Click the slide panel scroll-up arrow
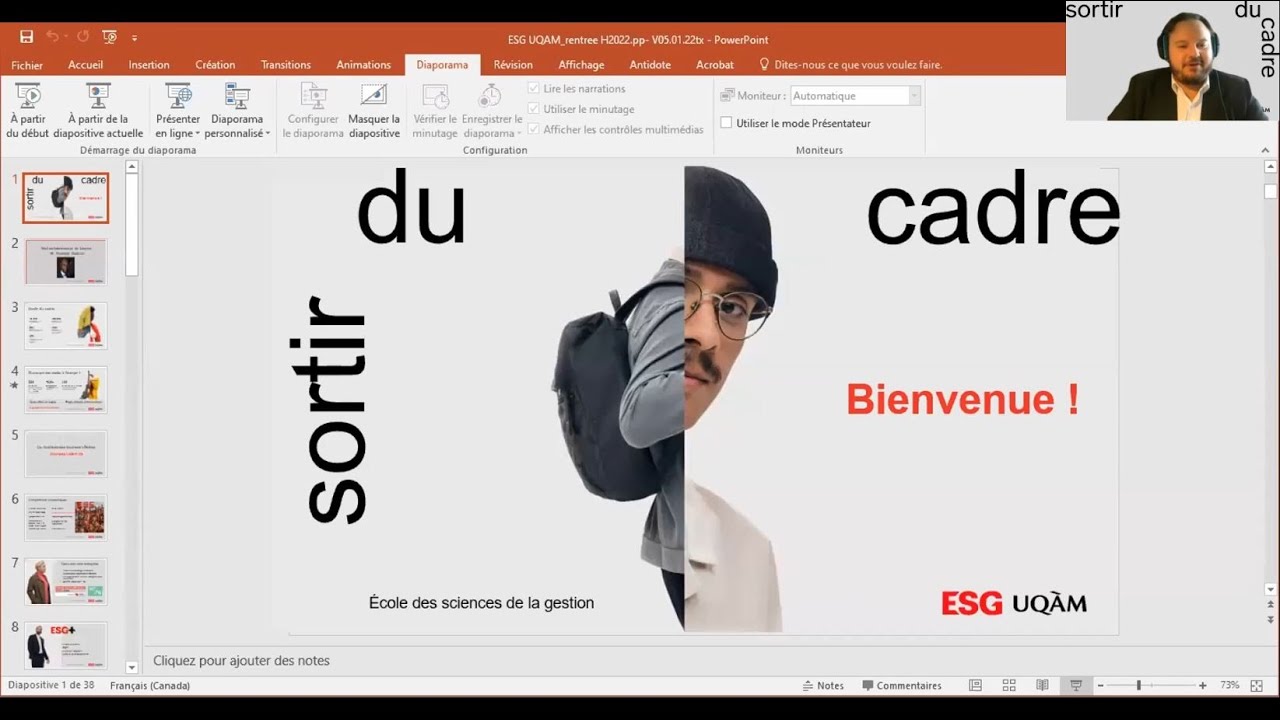Image resolution: width=1280 pixels, height=720 pixels. [x=132, y=169]
